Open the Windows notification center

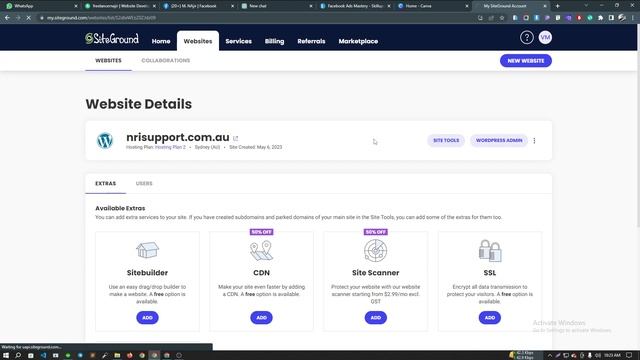click(x=629, y=356)
